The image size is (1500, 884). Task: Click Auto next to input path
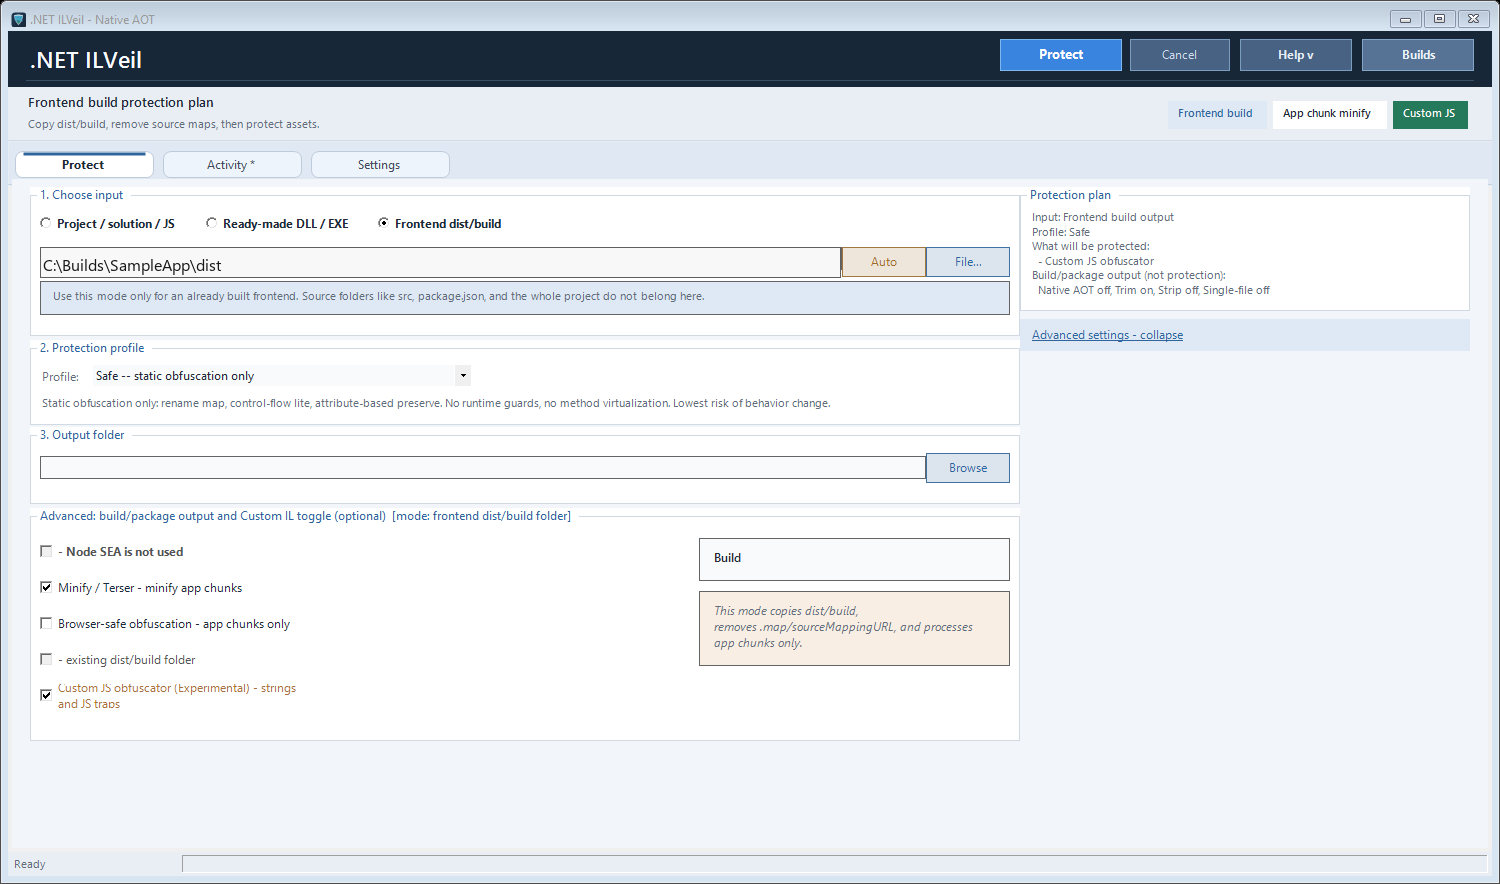pos(884,262)
